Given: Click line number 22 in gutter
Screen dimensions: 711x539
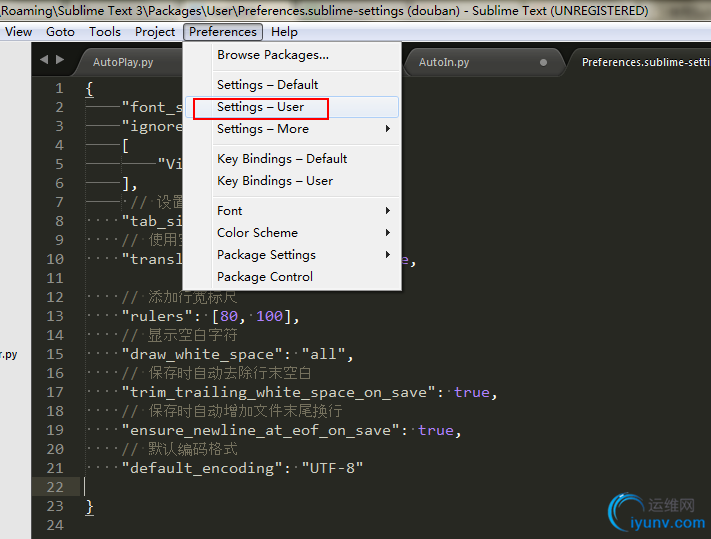Looking at the screenshot, I should [x=55, y=487].
